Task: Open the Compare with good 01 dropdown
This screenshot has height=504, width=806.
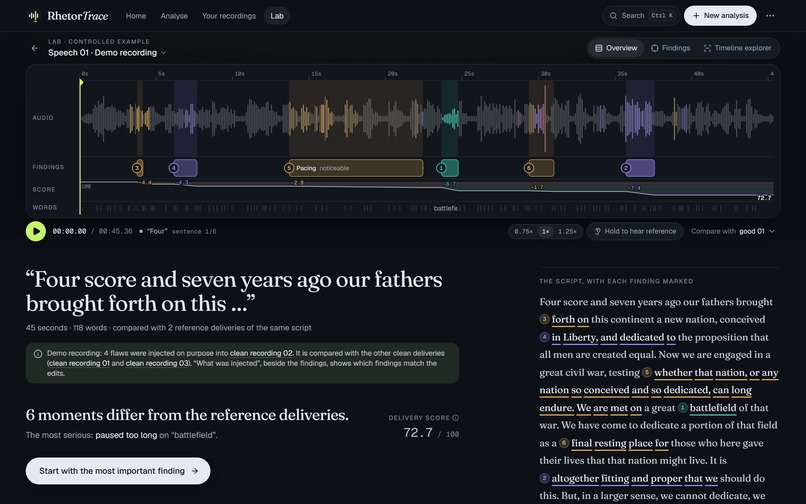Action: [x=732, y=231]
